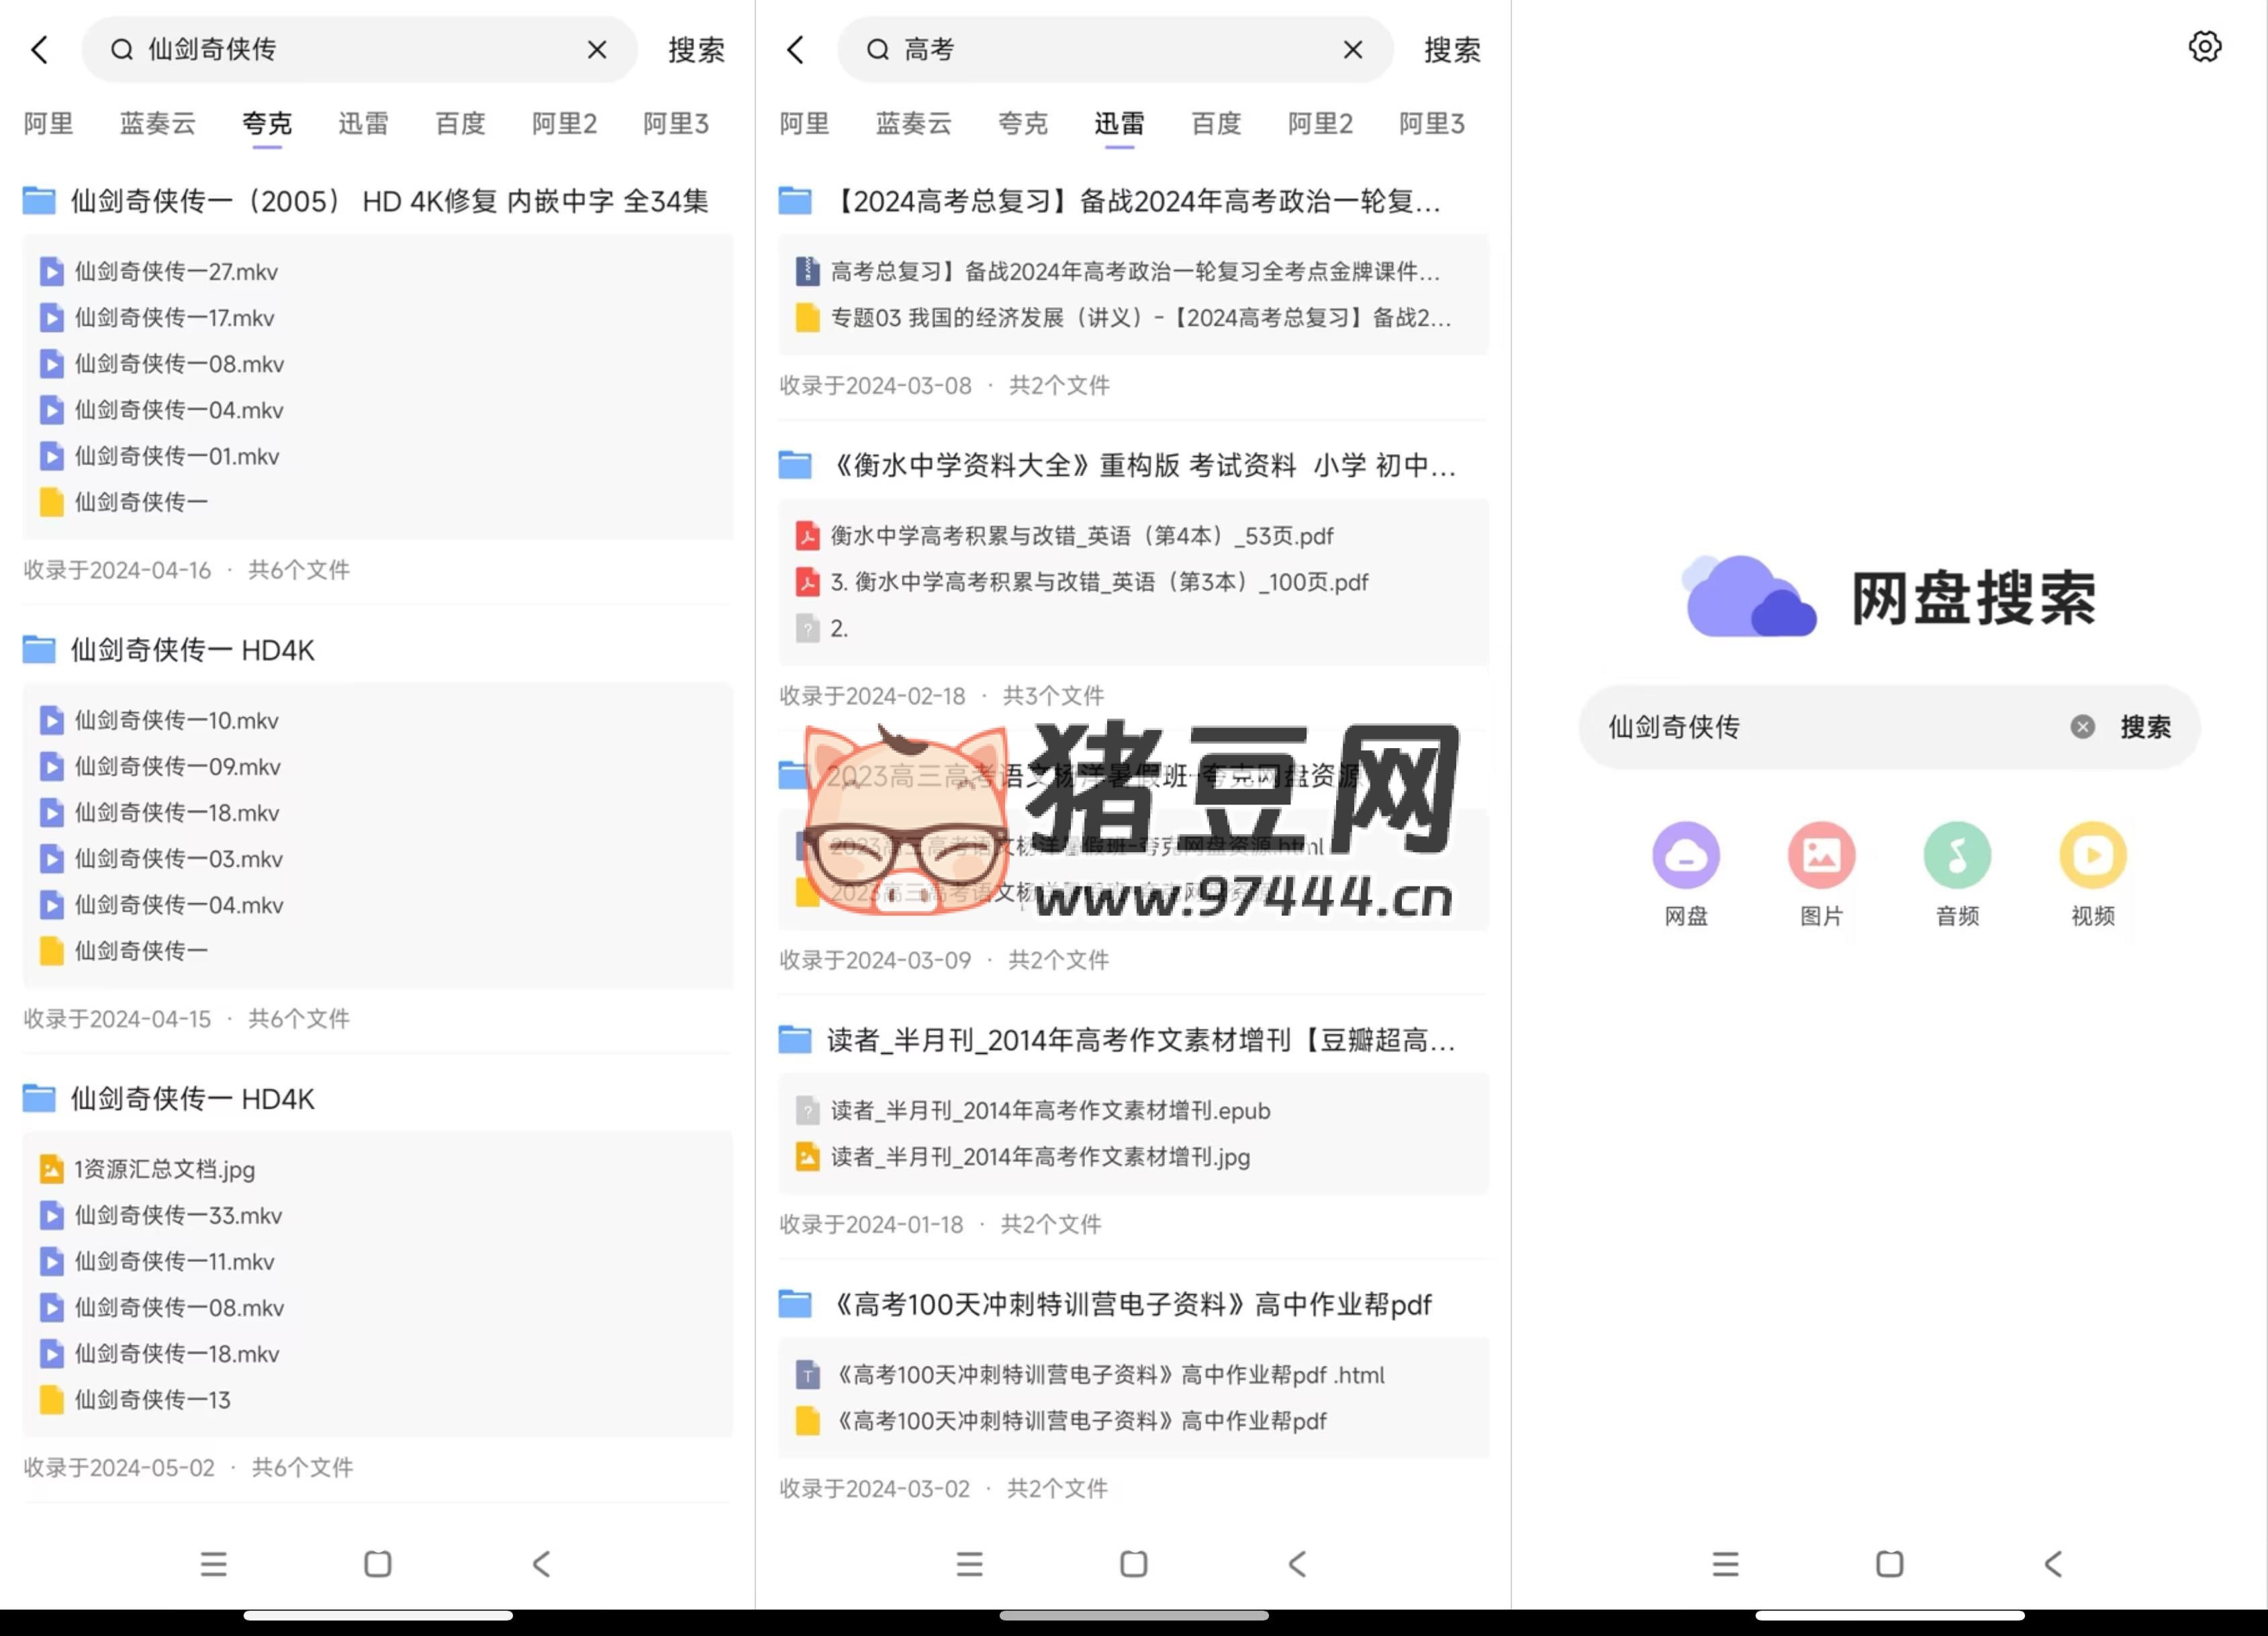Go back from 高考 search screen
The width and height of the screenshot is (2268, 1636).
point(796,50)
